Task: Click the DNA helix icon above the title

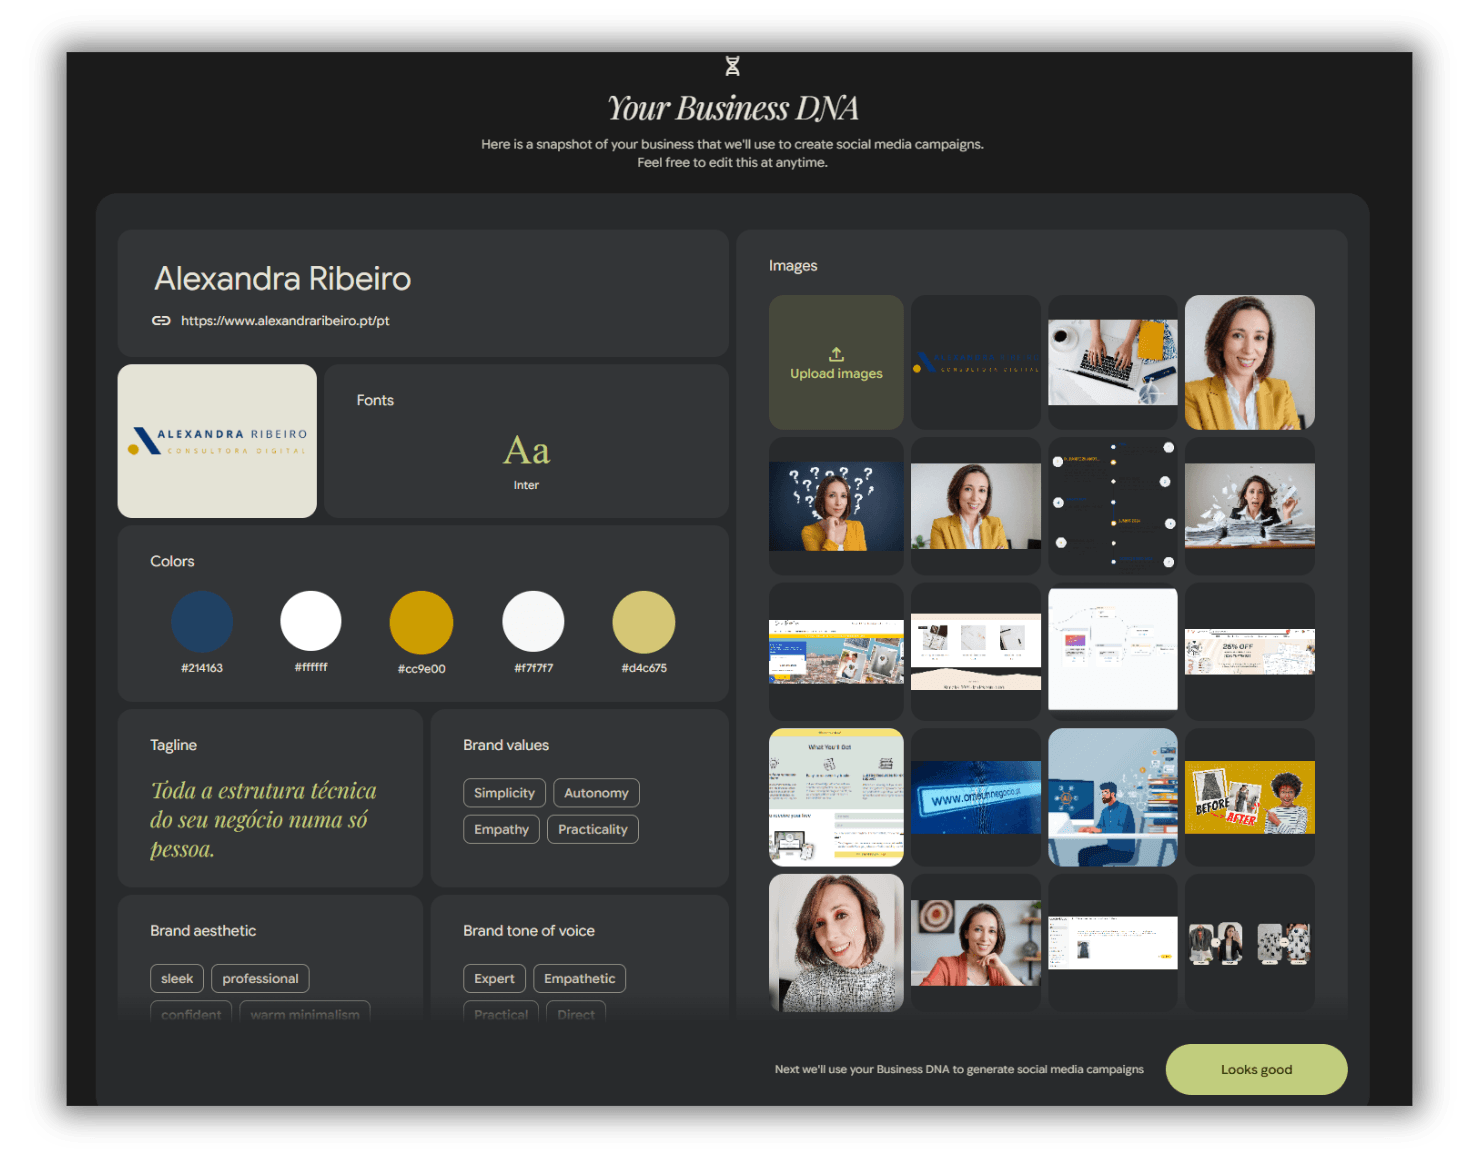Action: tap(732, 66)
